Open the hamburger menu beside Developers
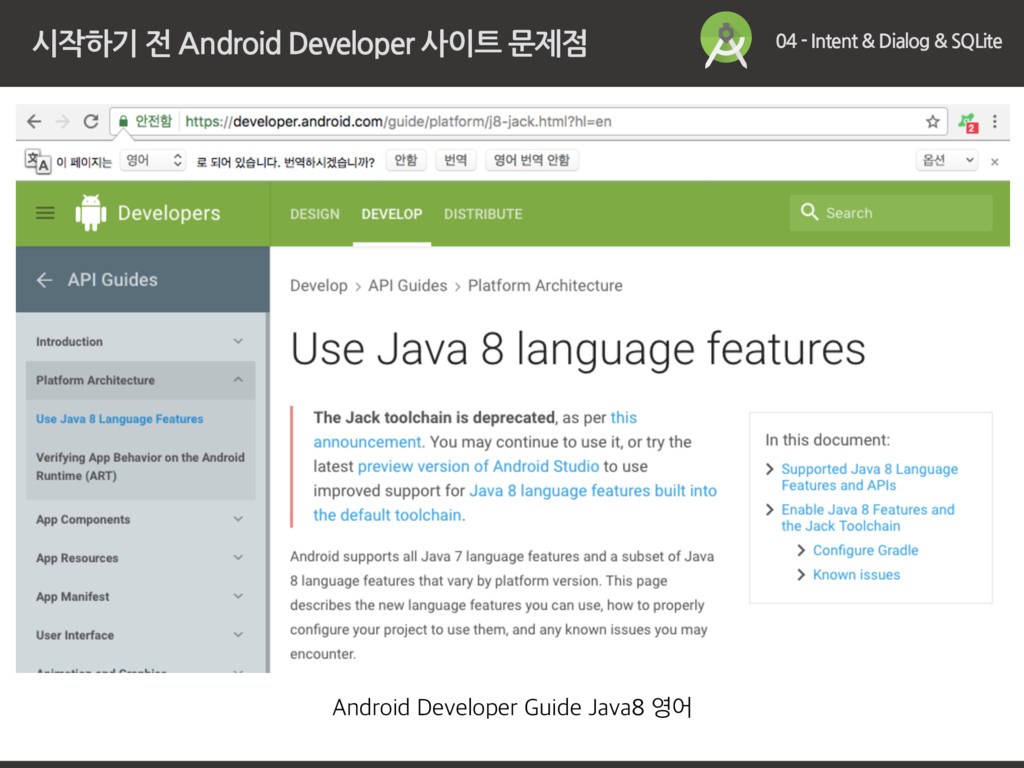Screen dimensions: 1024x768 coord(45,213)
